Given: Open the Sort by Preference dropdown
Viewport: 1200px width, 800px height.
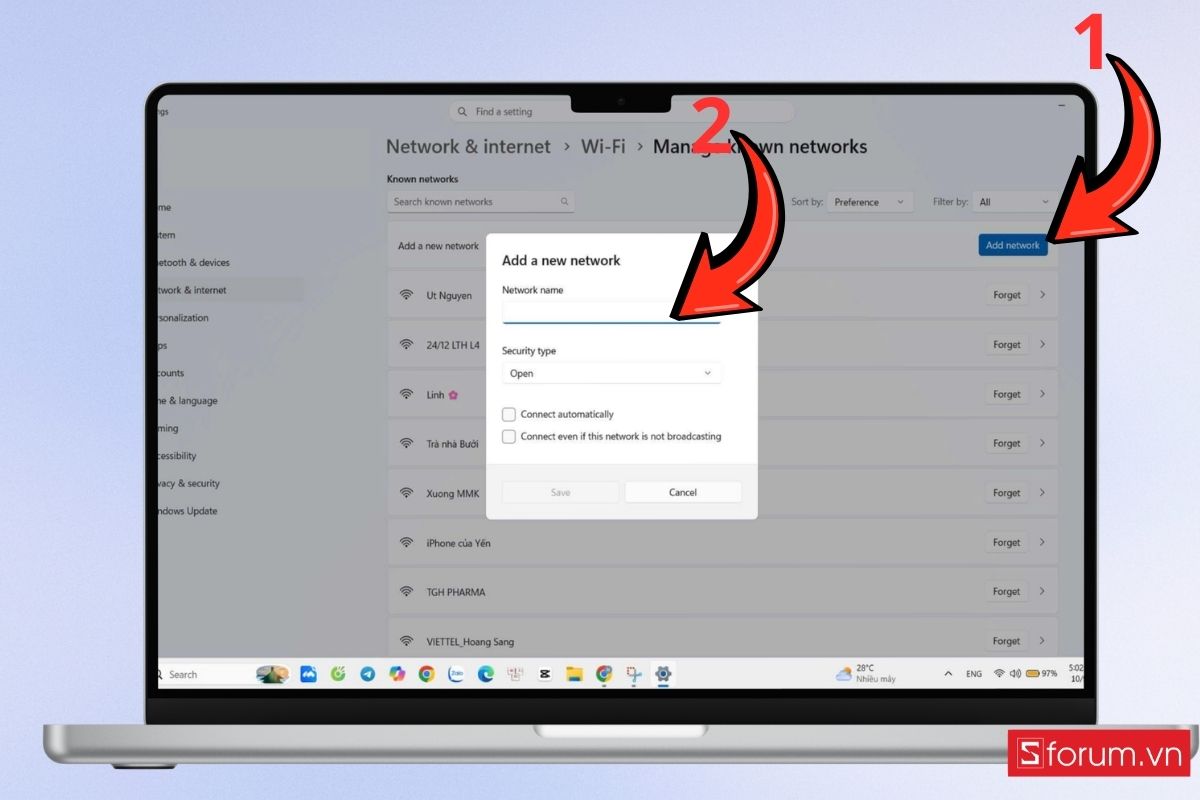Looking at the screenshot, I should tap(871, 202).
